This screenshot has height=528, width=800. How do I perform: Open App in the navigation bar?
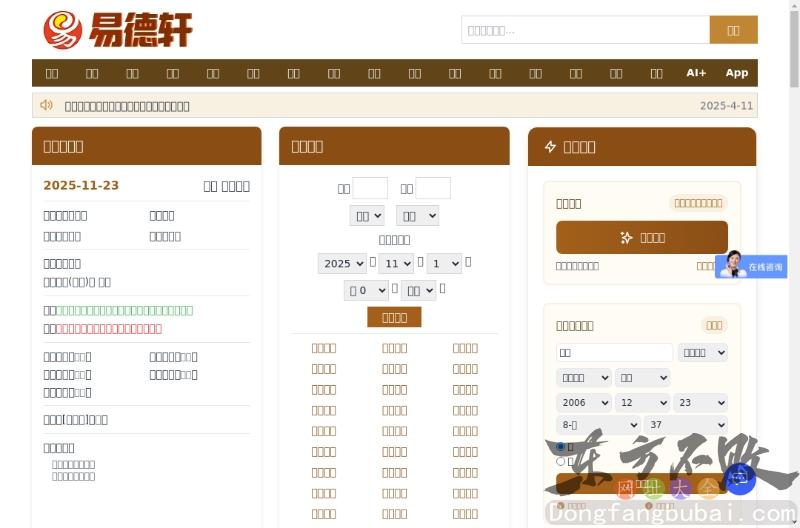tap(736, 73)
